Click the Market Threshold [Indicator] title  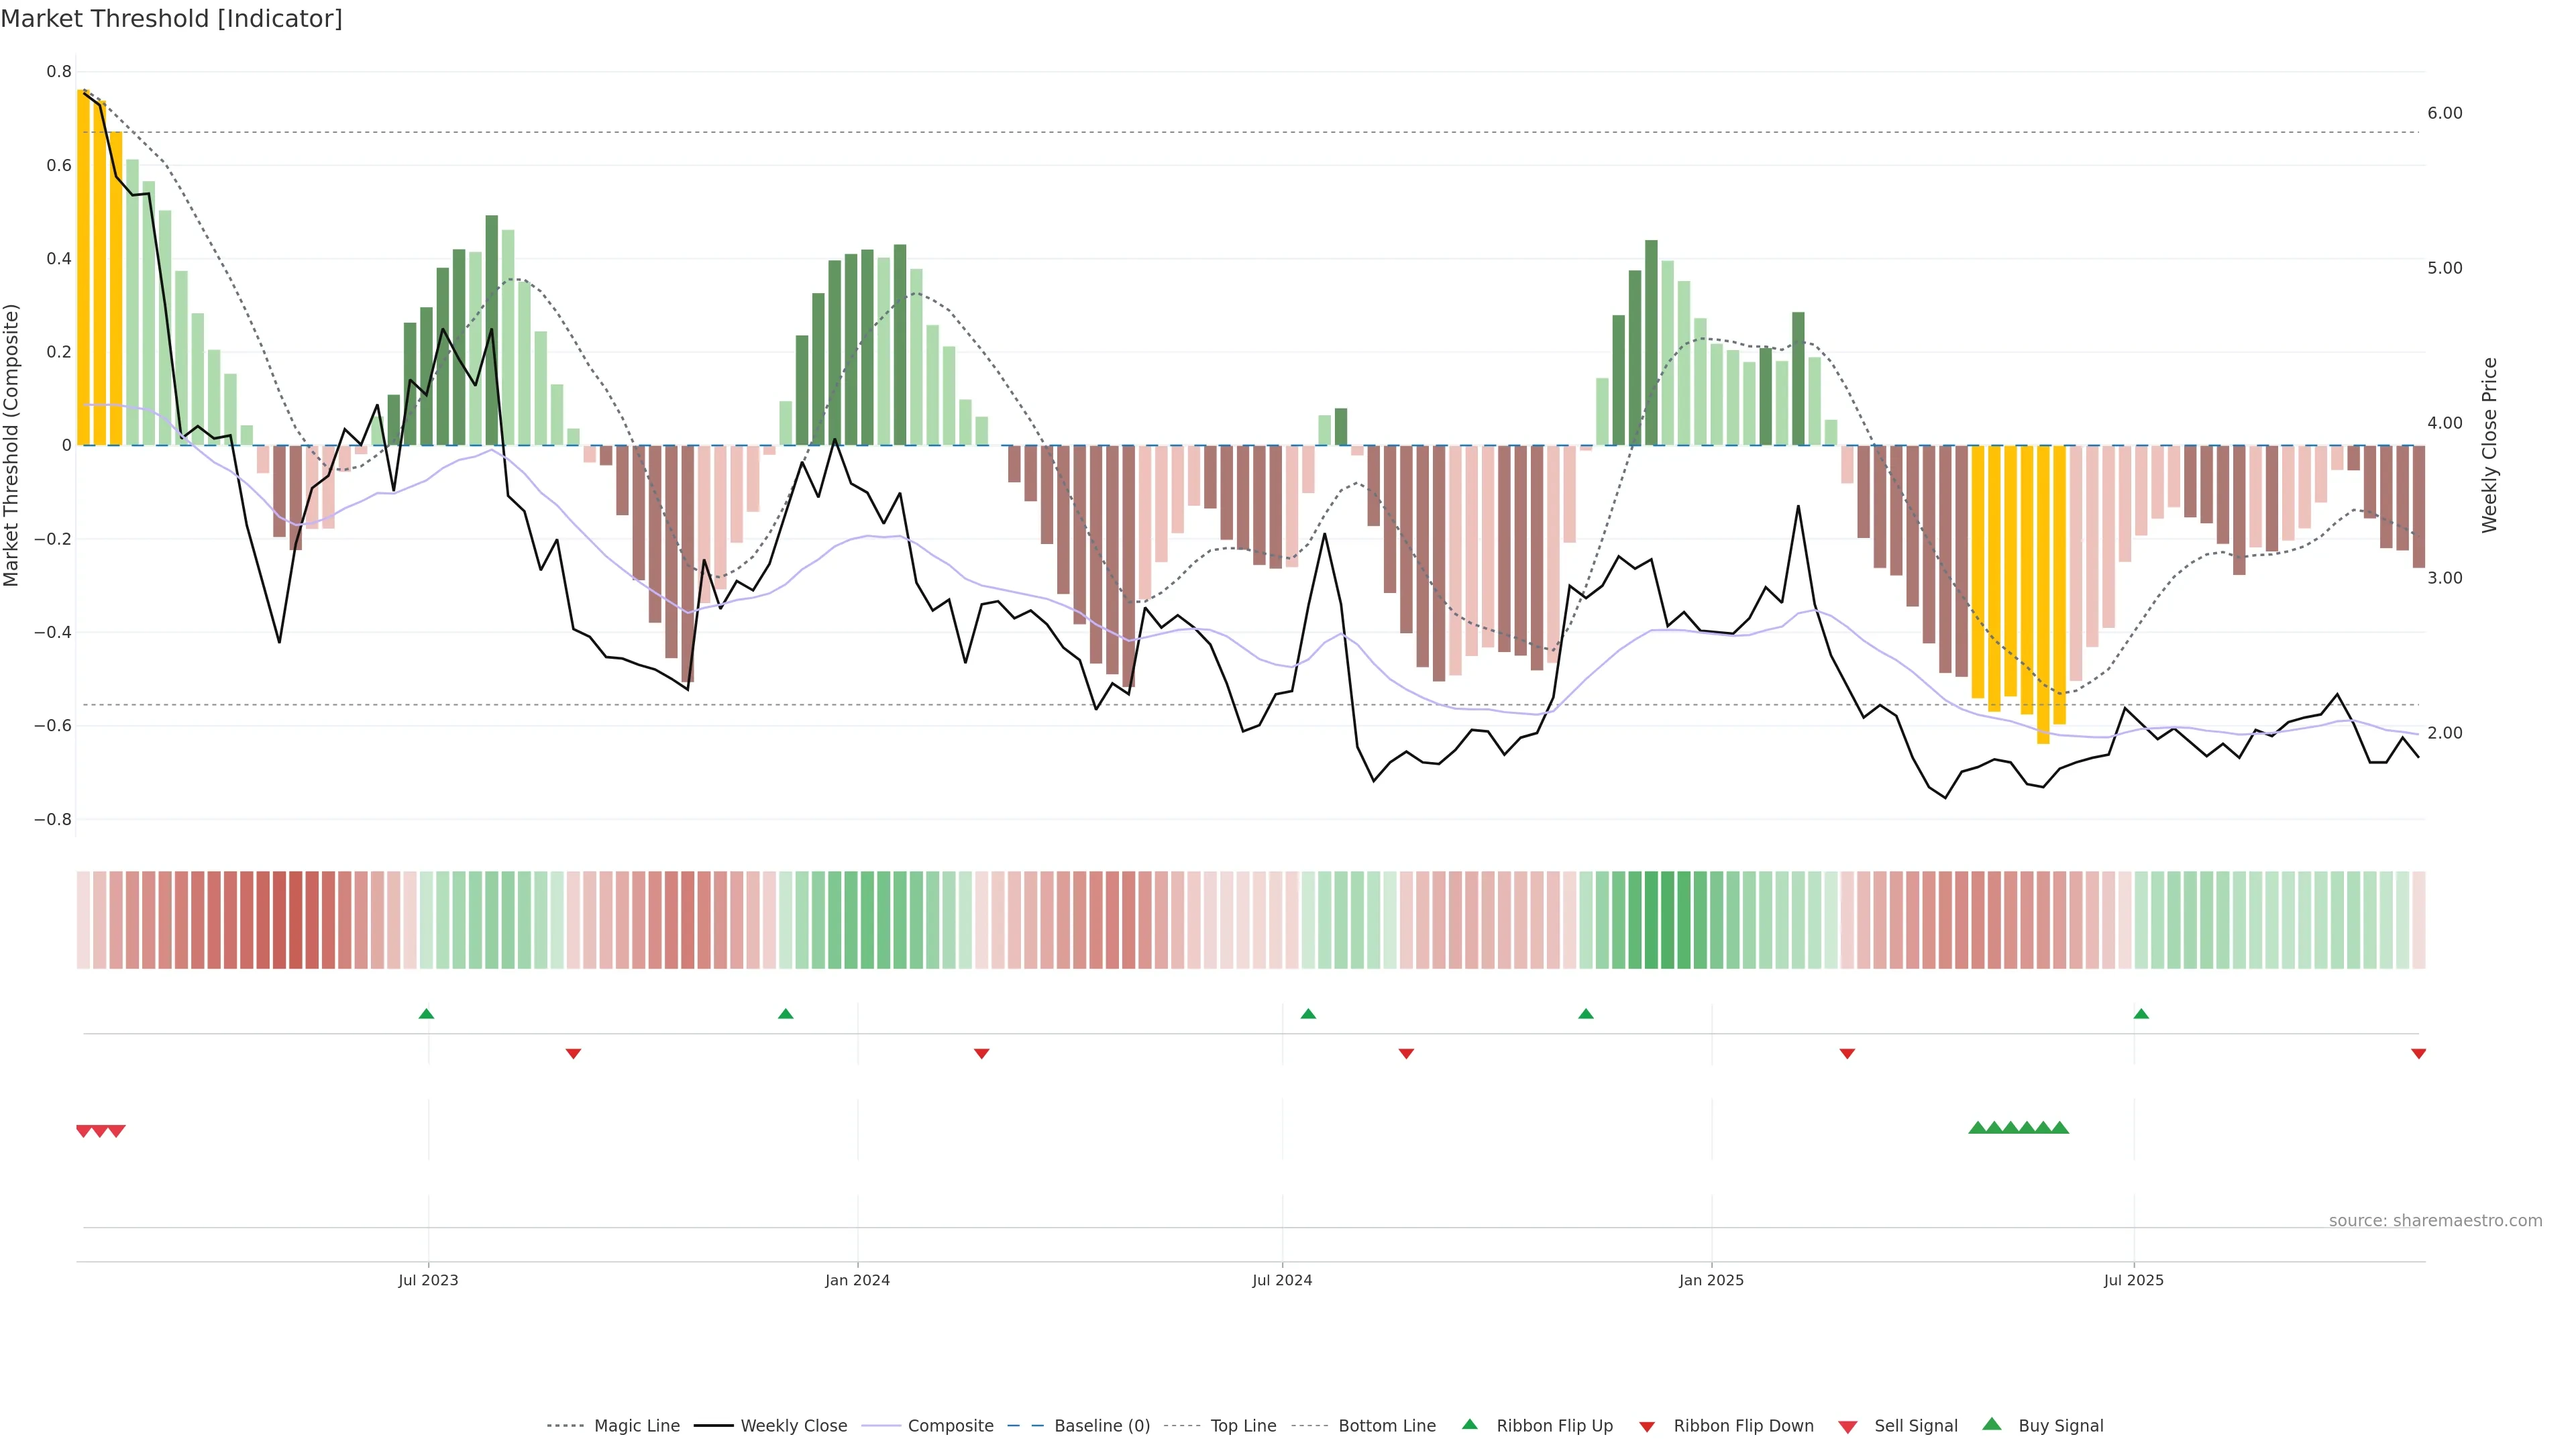(x=171, y=19)
